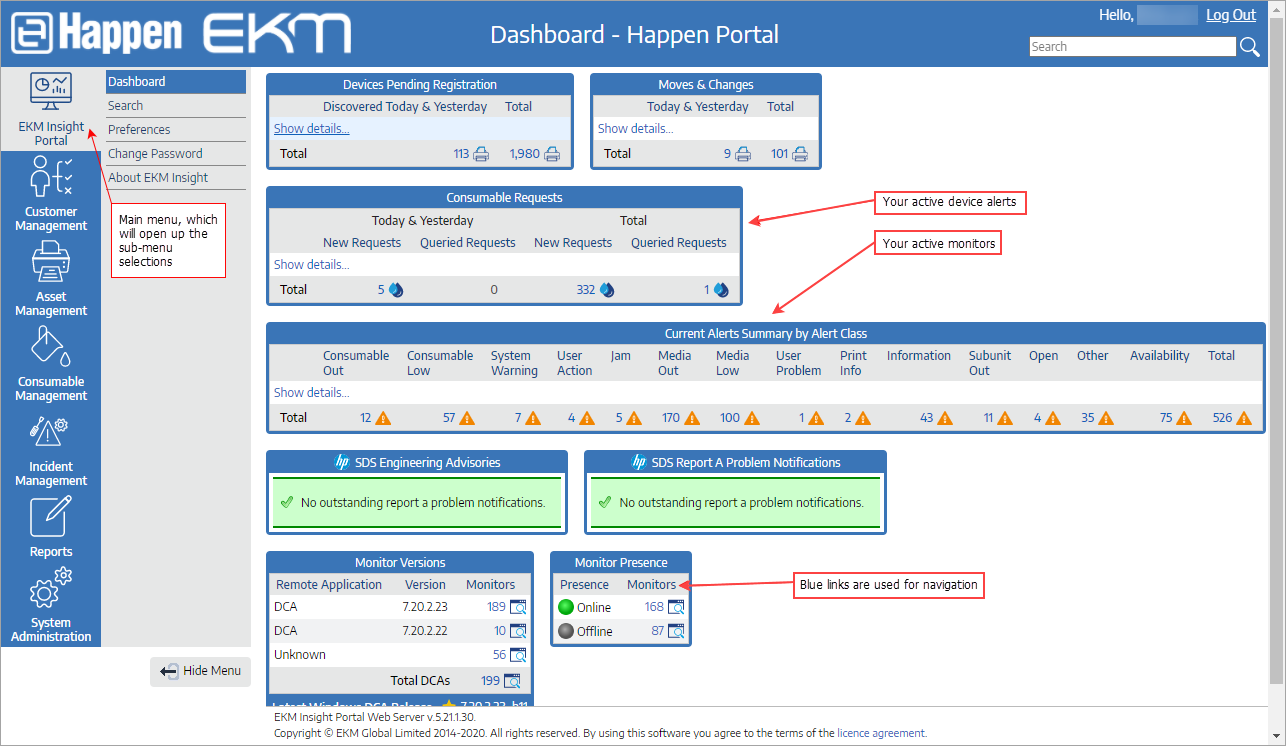Viewport: 1286px width, 746px height.
Task: Click the 4 Open alerts count
Action: (1037, 418)
